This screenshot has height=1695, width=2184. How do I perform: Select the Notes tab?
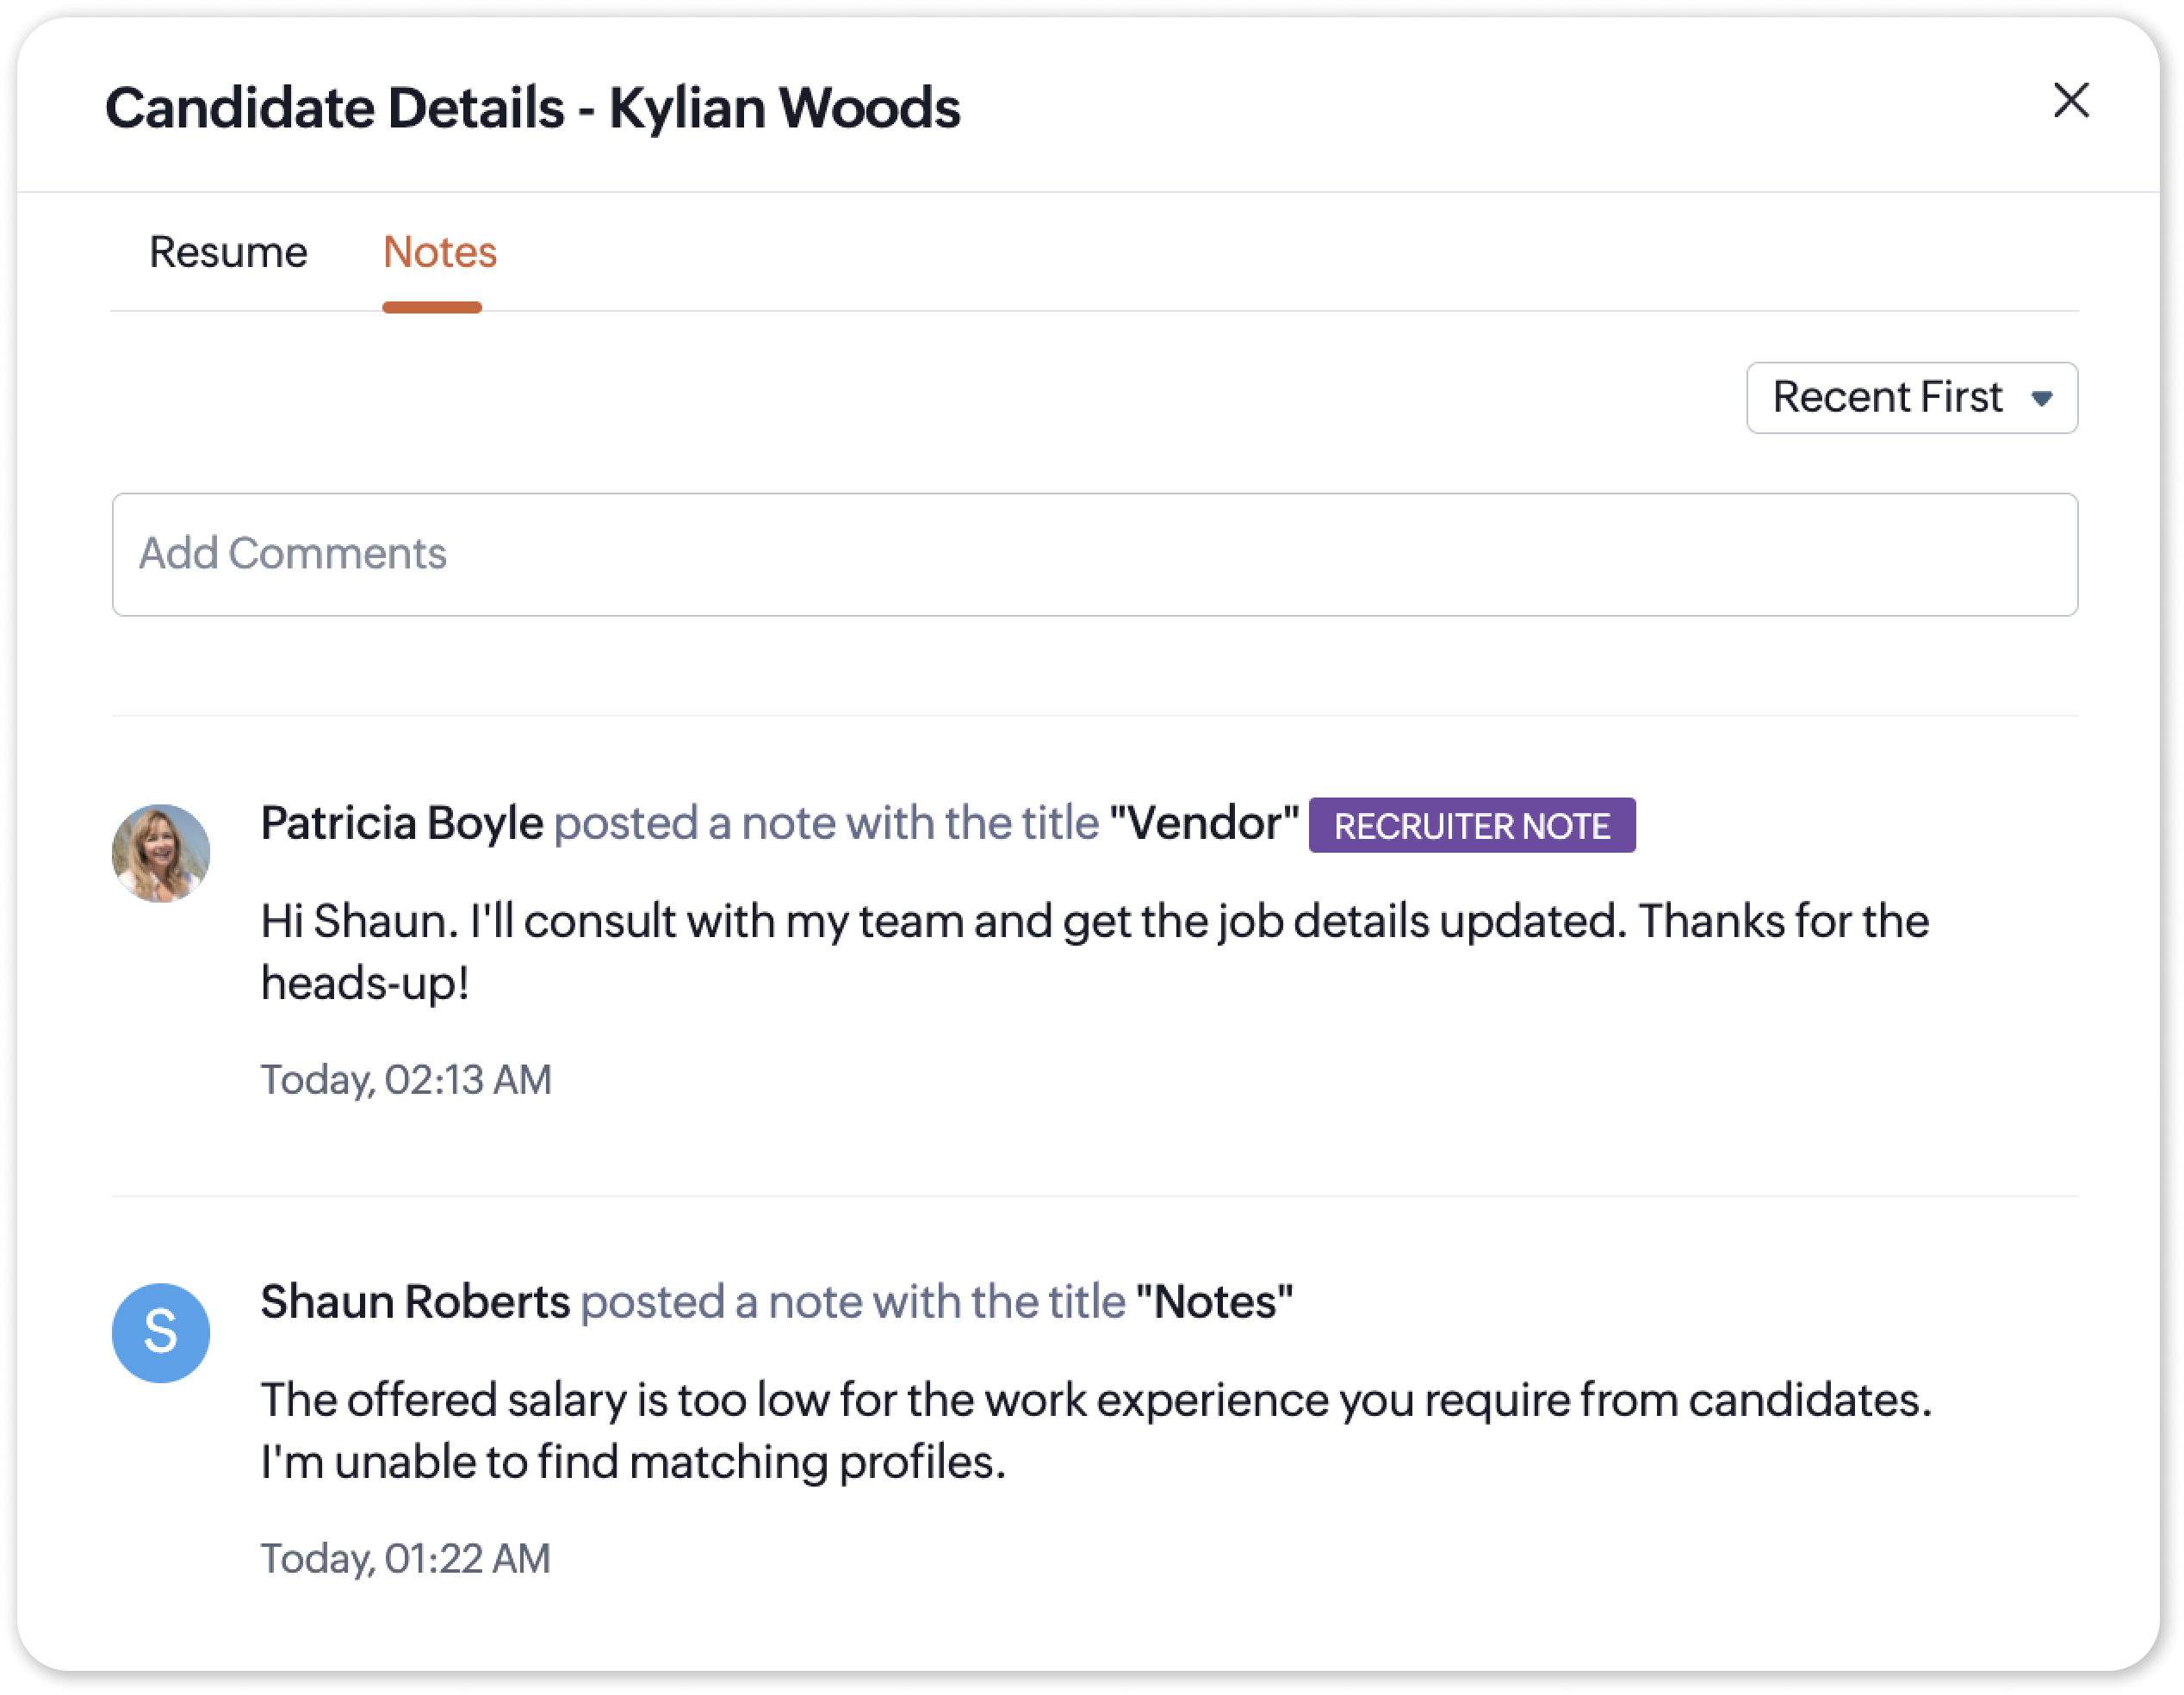click(x=439, y=252)
